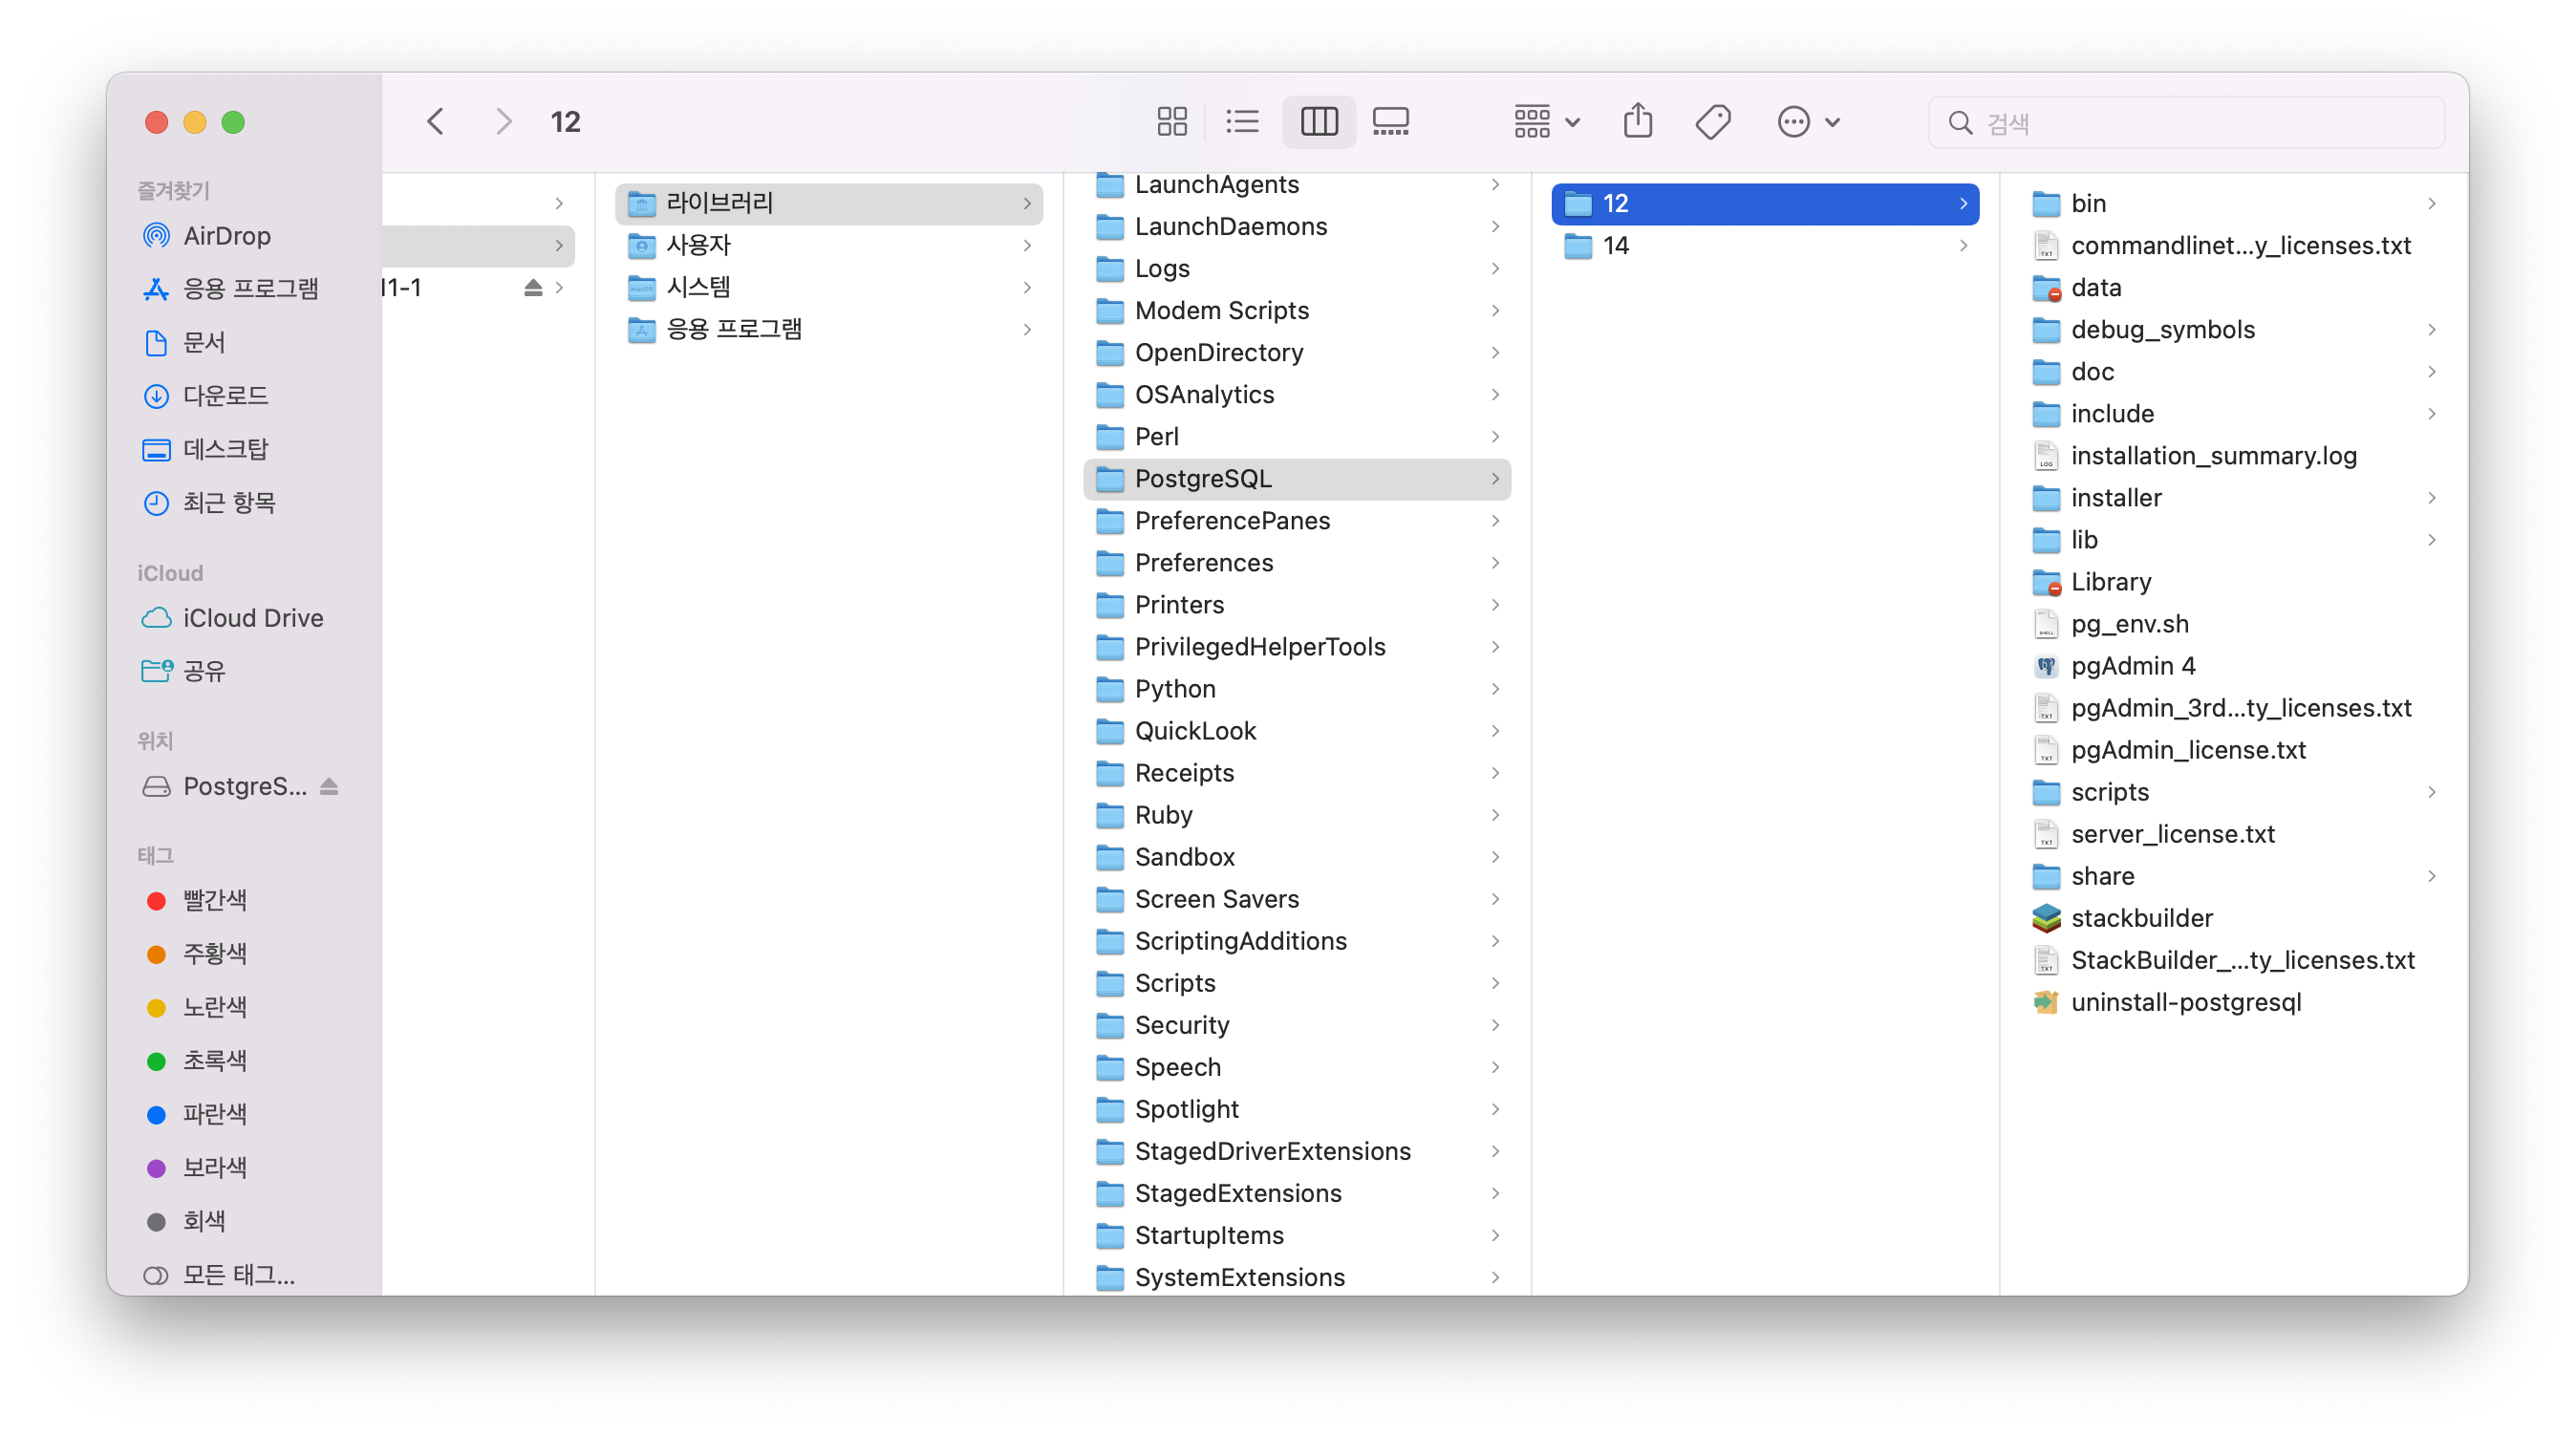Click the Share toolbar icon
Viewport: 2576px width, 1437px height.
coord(1637,122)
